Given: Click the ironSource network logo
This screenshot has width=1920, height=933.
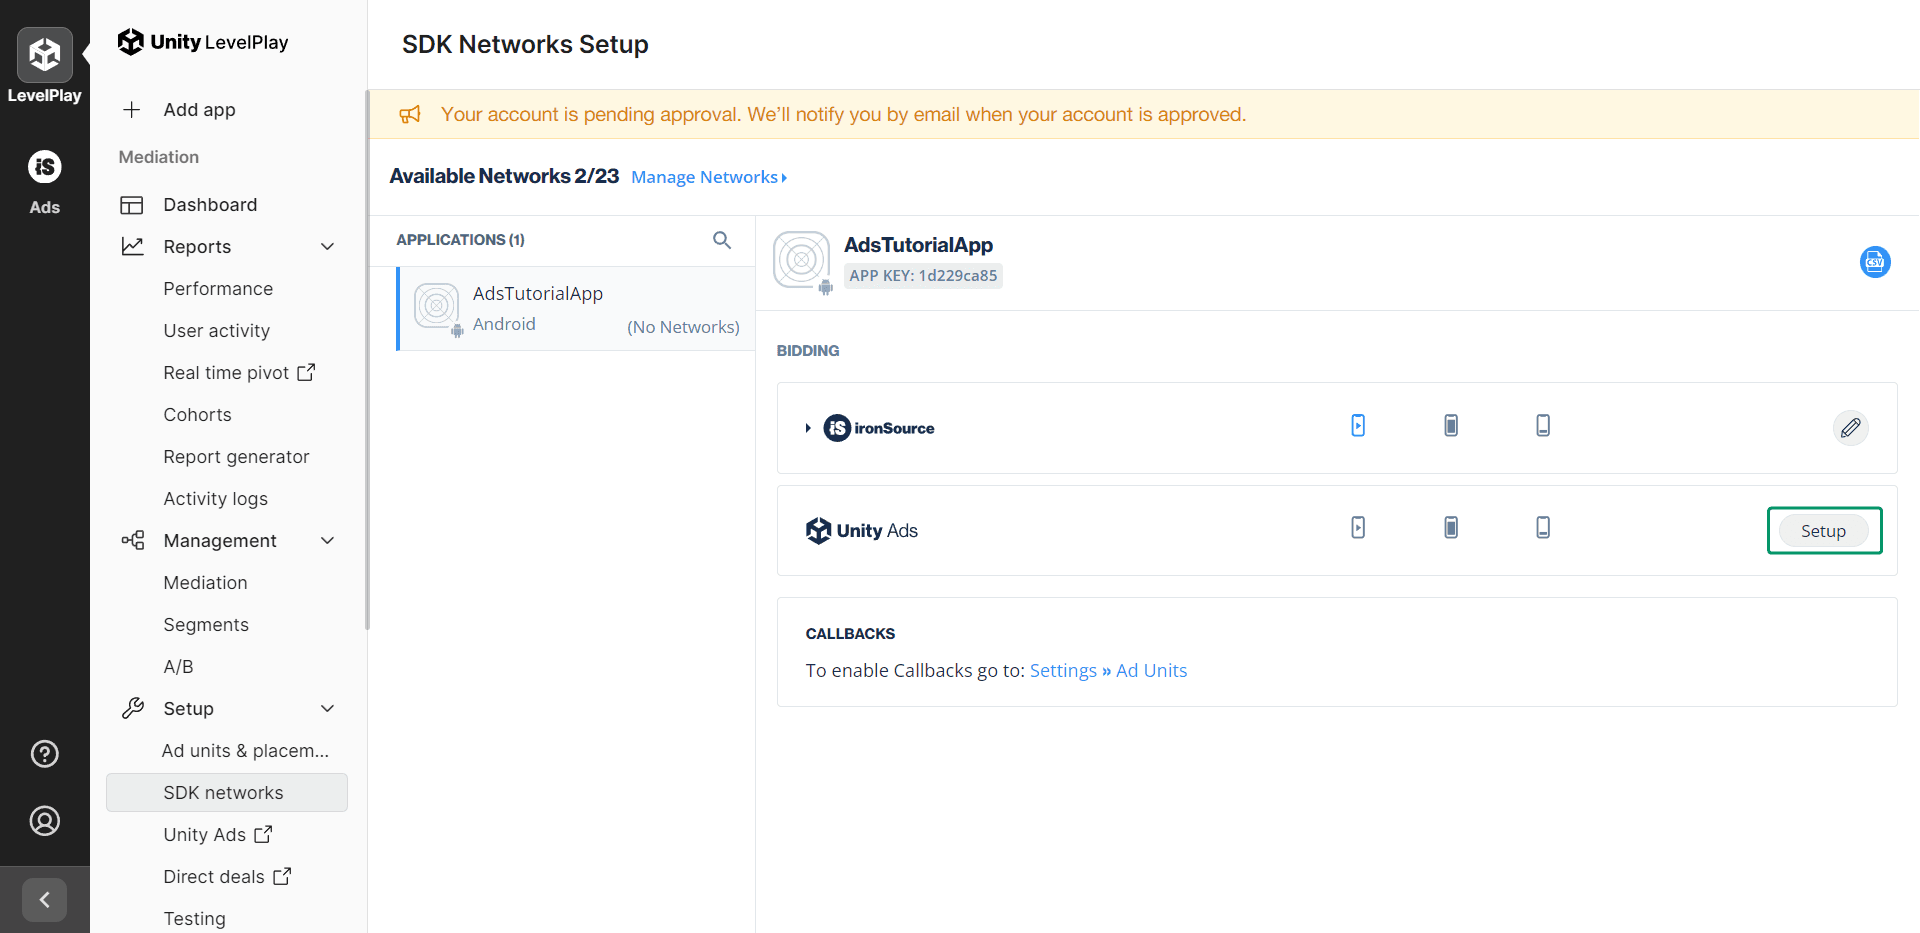Looking at the screenshot, I should 879,428.
